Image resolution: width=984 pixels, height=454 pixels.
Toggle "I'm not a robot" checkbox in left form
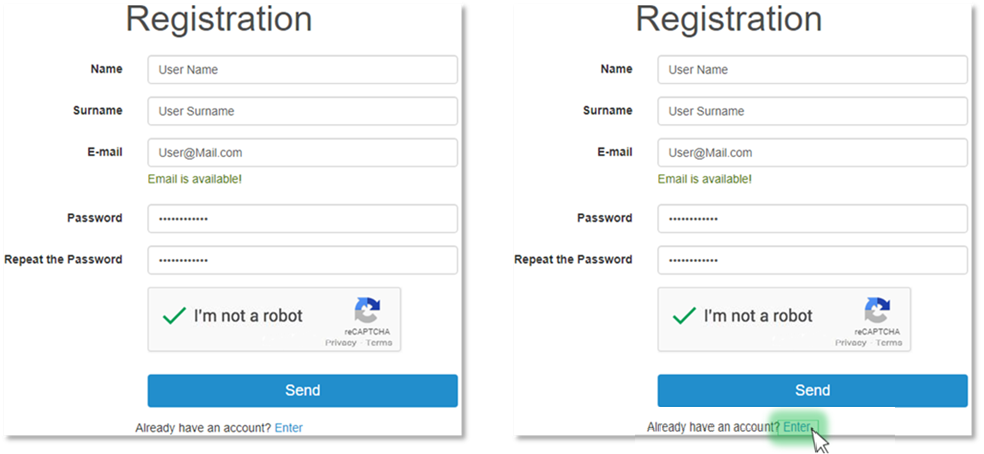(x=174, y=316)
